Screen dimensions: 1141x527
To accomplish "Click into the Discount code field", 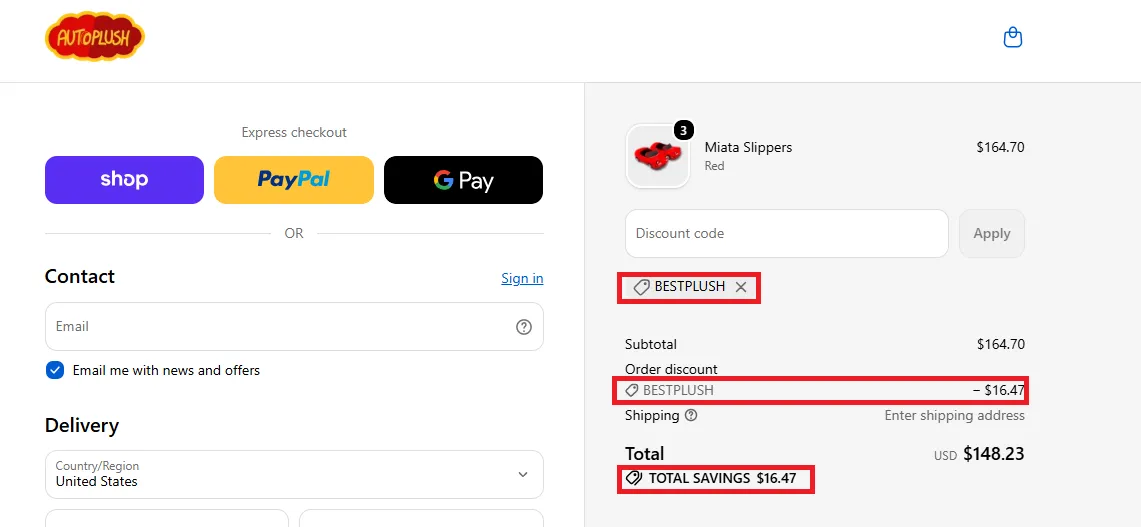I will [787, 234].
